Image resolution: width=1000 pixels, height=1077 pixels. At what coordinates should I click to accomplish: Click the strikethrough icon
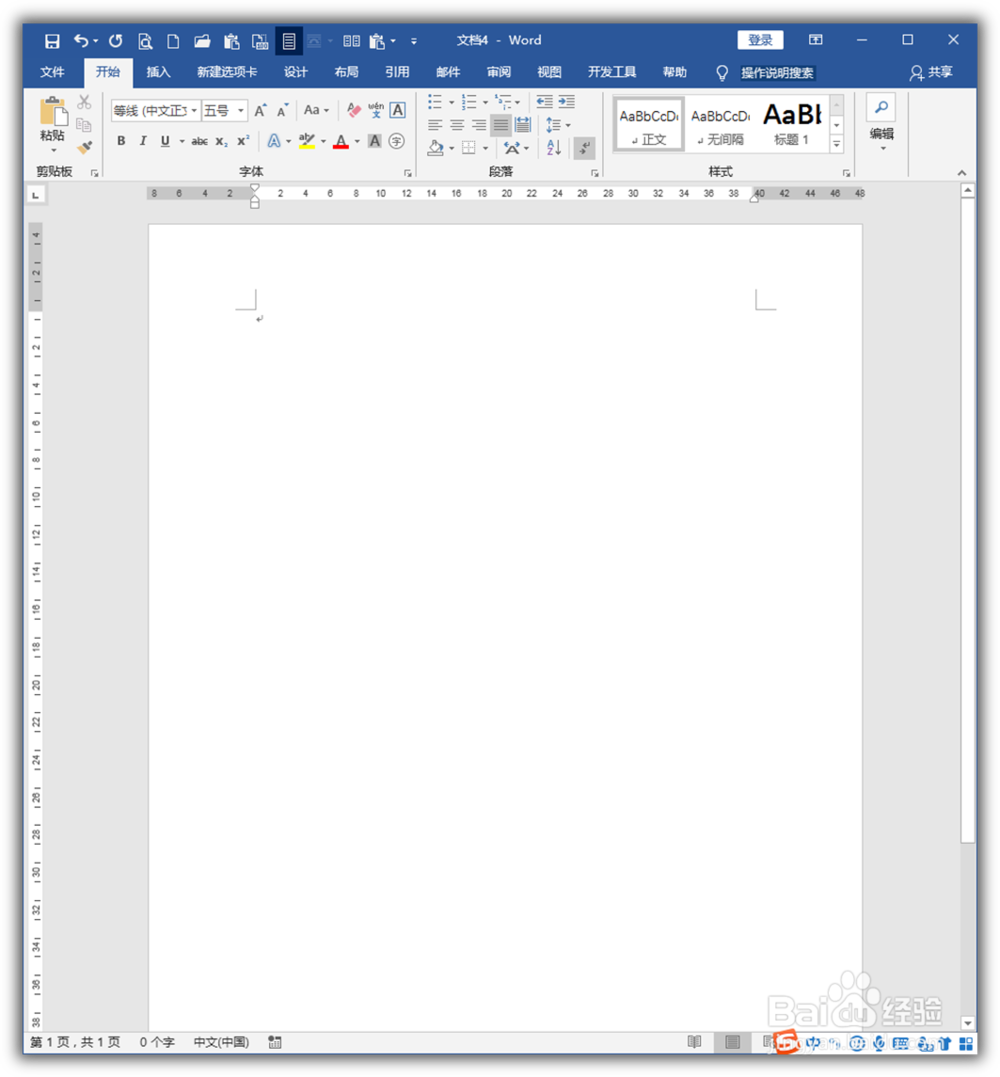pyautogui.click(x=199, y=141)
